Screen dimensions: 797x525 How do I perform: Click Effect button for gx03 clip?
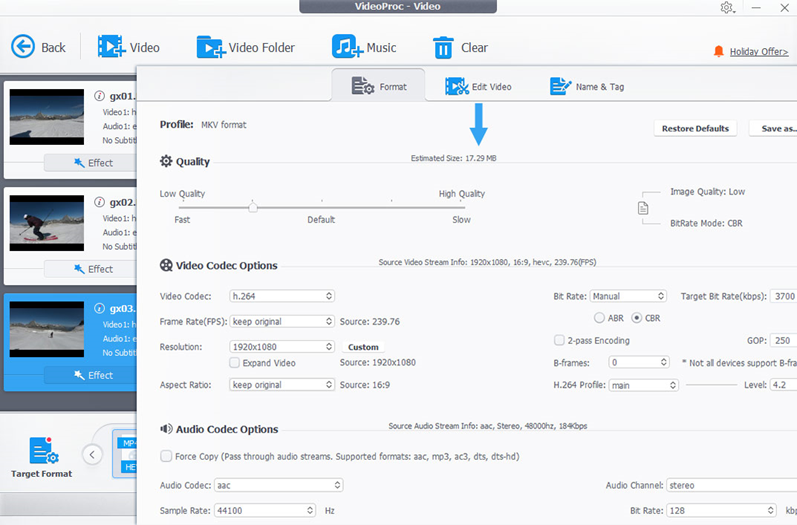click(90, 375)
